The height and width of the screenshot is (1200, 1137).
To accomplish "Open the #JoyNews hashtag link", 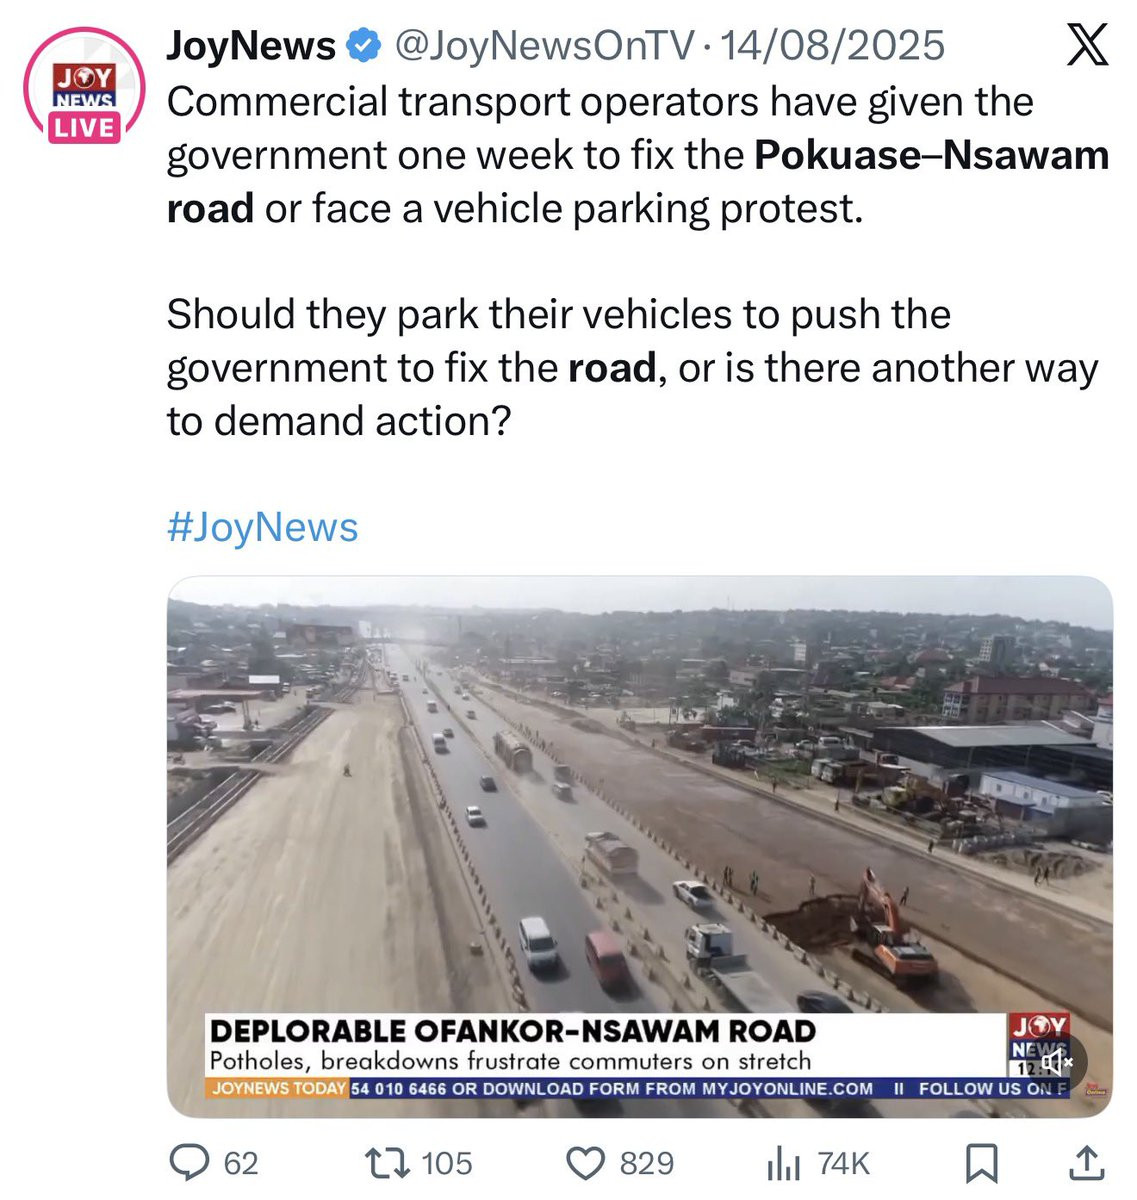I will 262,527.
